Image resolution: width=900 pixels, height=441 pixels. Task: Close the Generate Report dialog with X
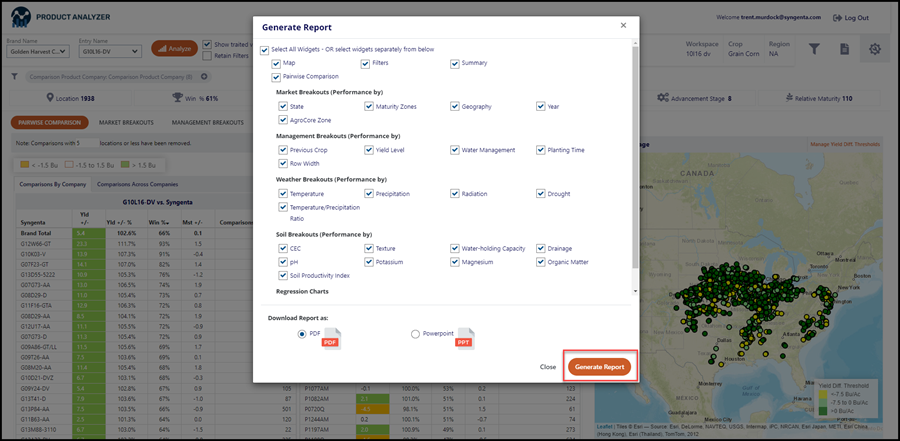pyautogui.click(x=623, y=25)
